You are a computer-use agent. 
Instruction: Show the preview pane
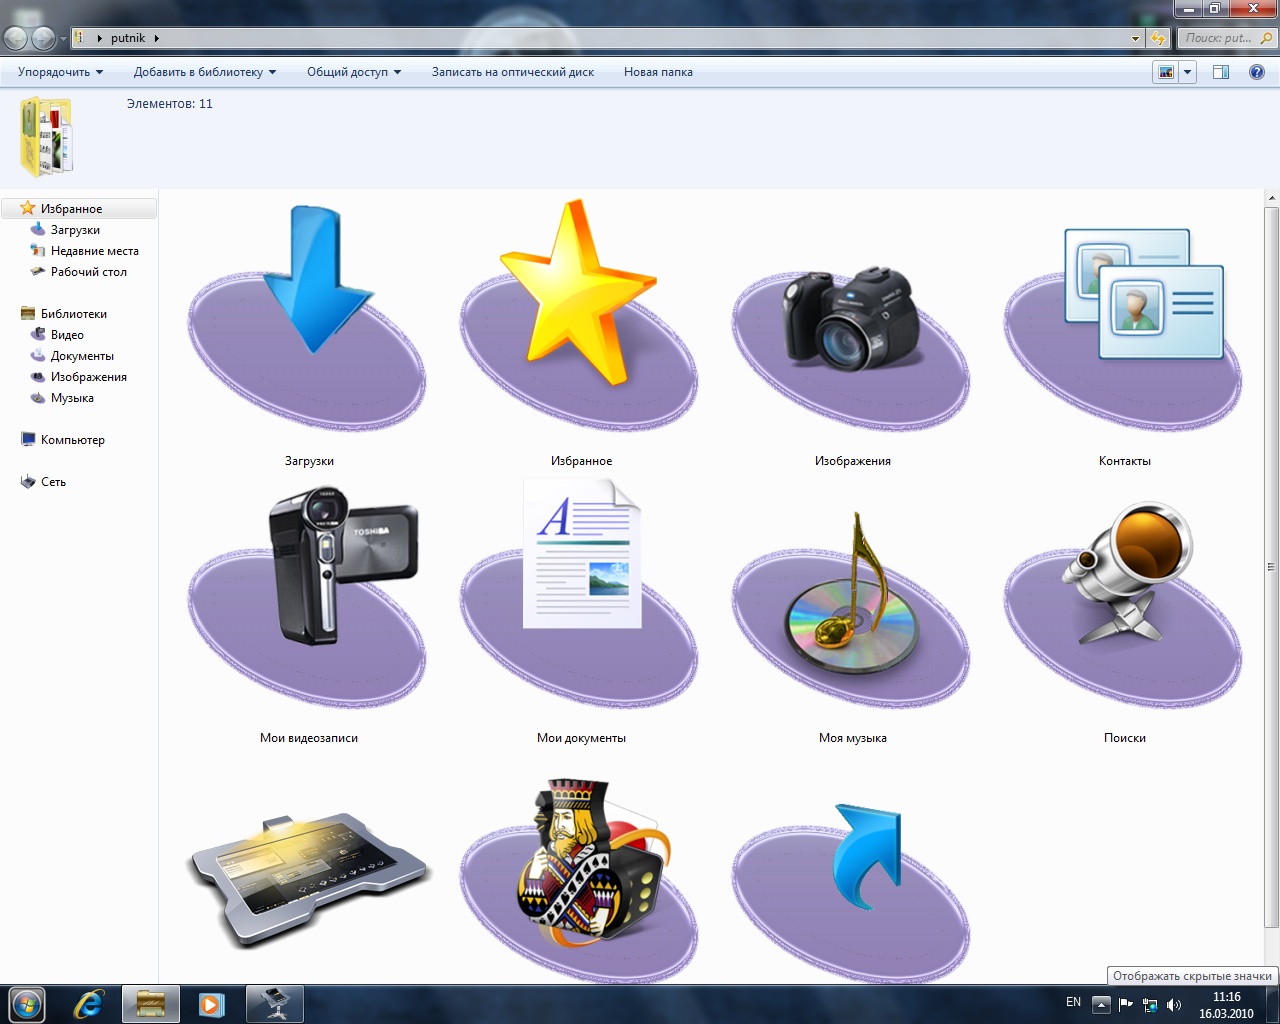tap(1221, 72)
